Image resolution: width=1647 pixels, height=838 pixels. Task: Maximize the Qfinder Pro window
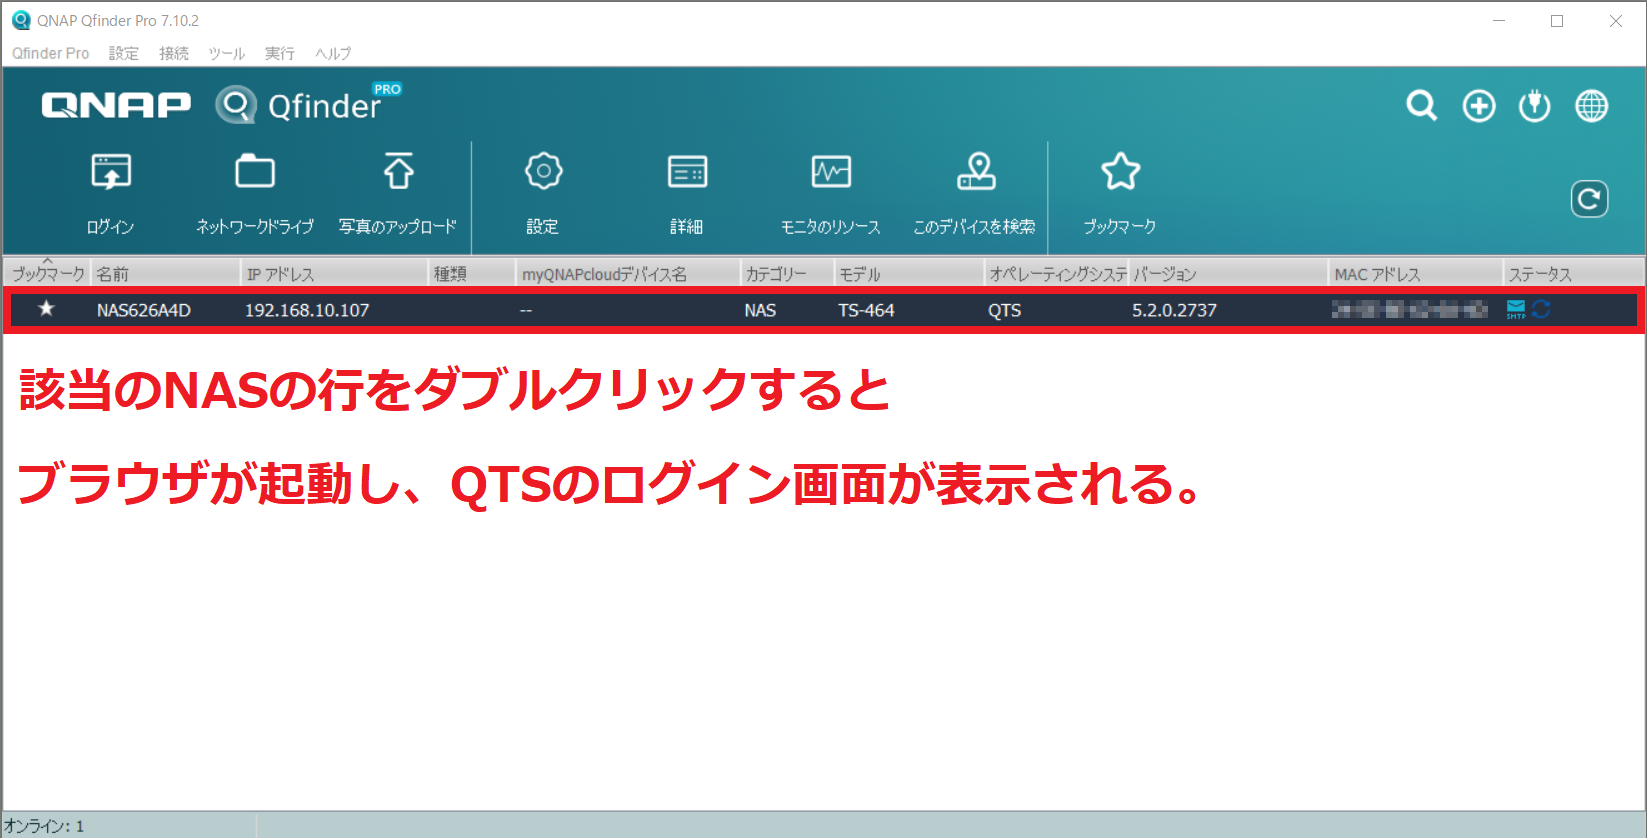pyautogui.click(x=1557, y=21)
